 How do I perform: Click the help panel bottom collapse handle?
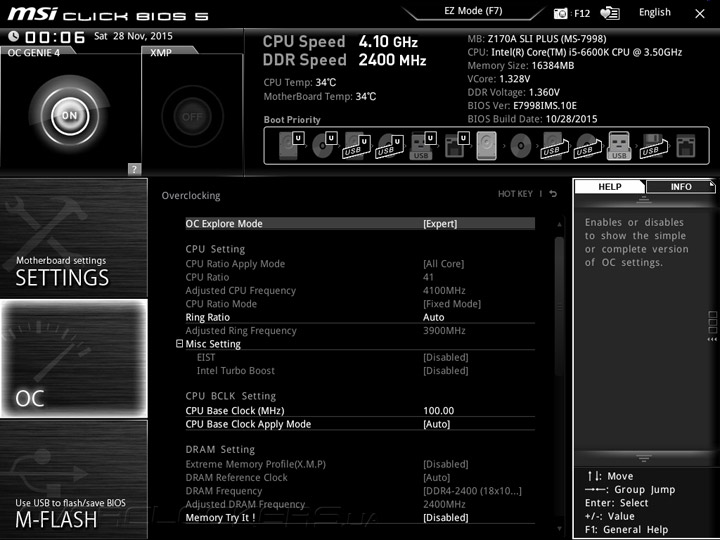pos(644,458)
